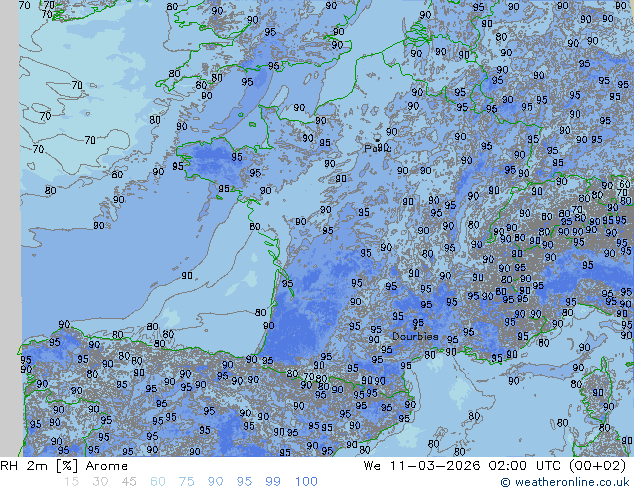
Task: Click the weatheronline.co.uk copyright text
Action: pyautogui.click(x=565, y=482)
